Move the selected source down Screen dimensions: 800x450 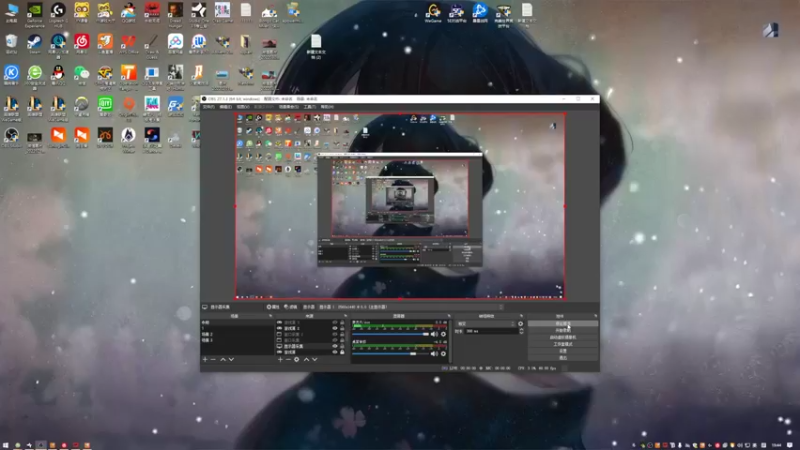click(x=315, y=360)
